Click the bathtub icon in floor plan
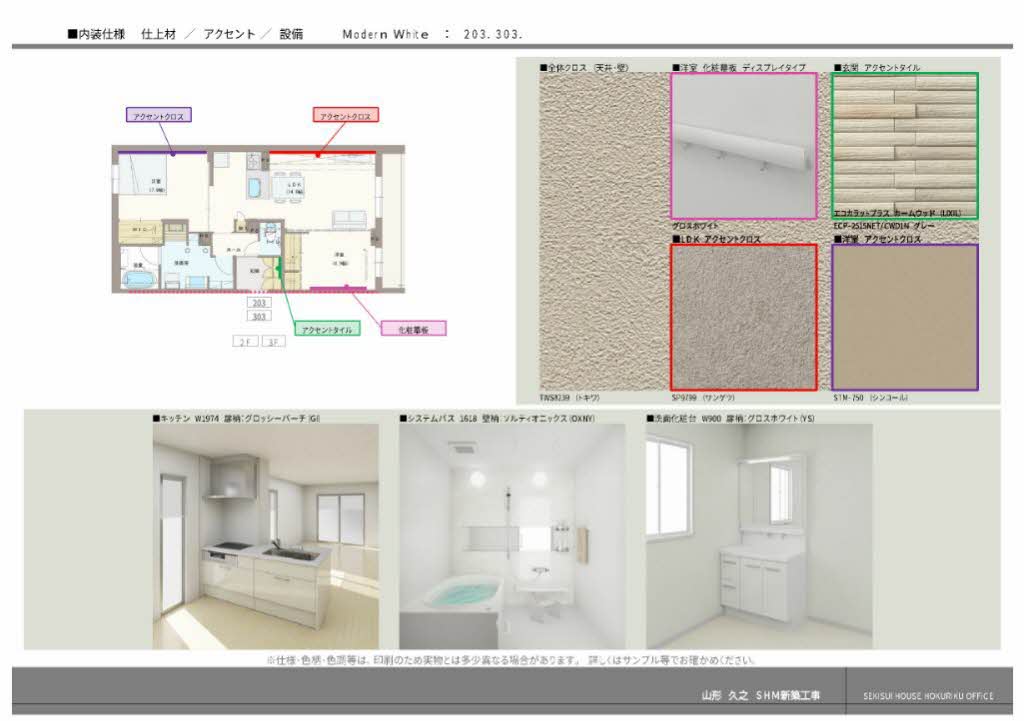1024x721 pixels. pyautogui.click(x=139, y=278)
